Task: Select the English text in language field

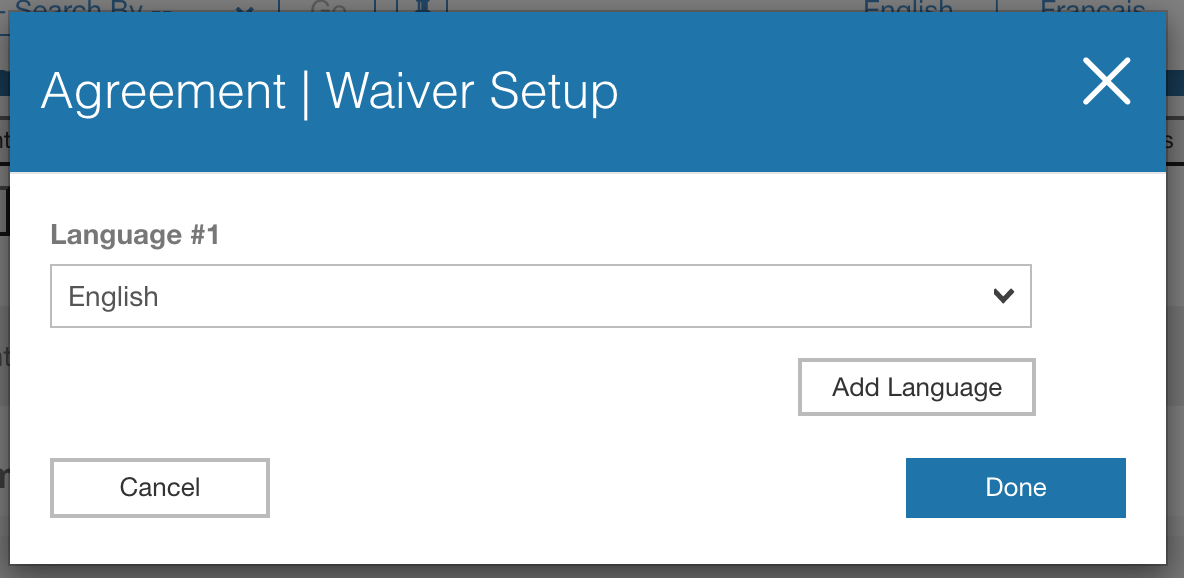Action: [x=113, y=297]
